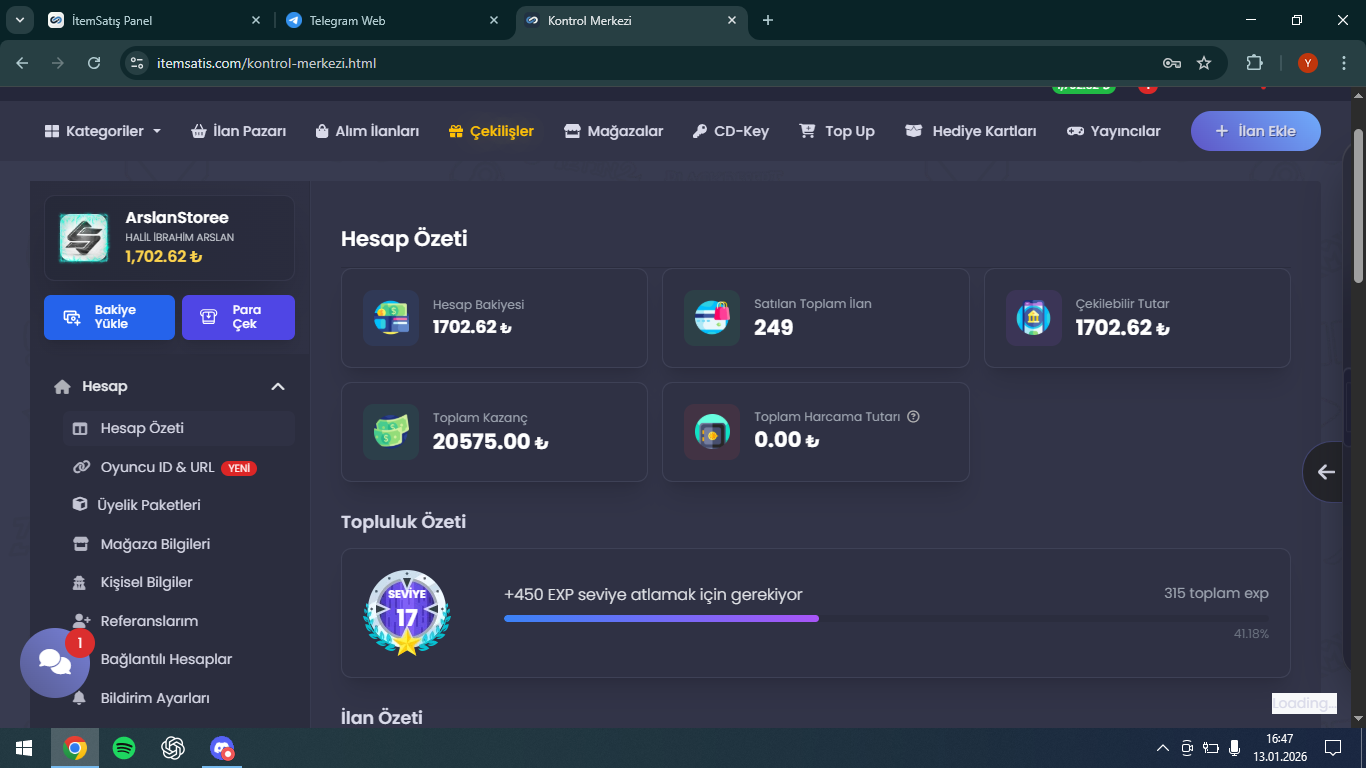Click the Toplam Harcama Tutarı safe icon

pos(712,432)
